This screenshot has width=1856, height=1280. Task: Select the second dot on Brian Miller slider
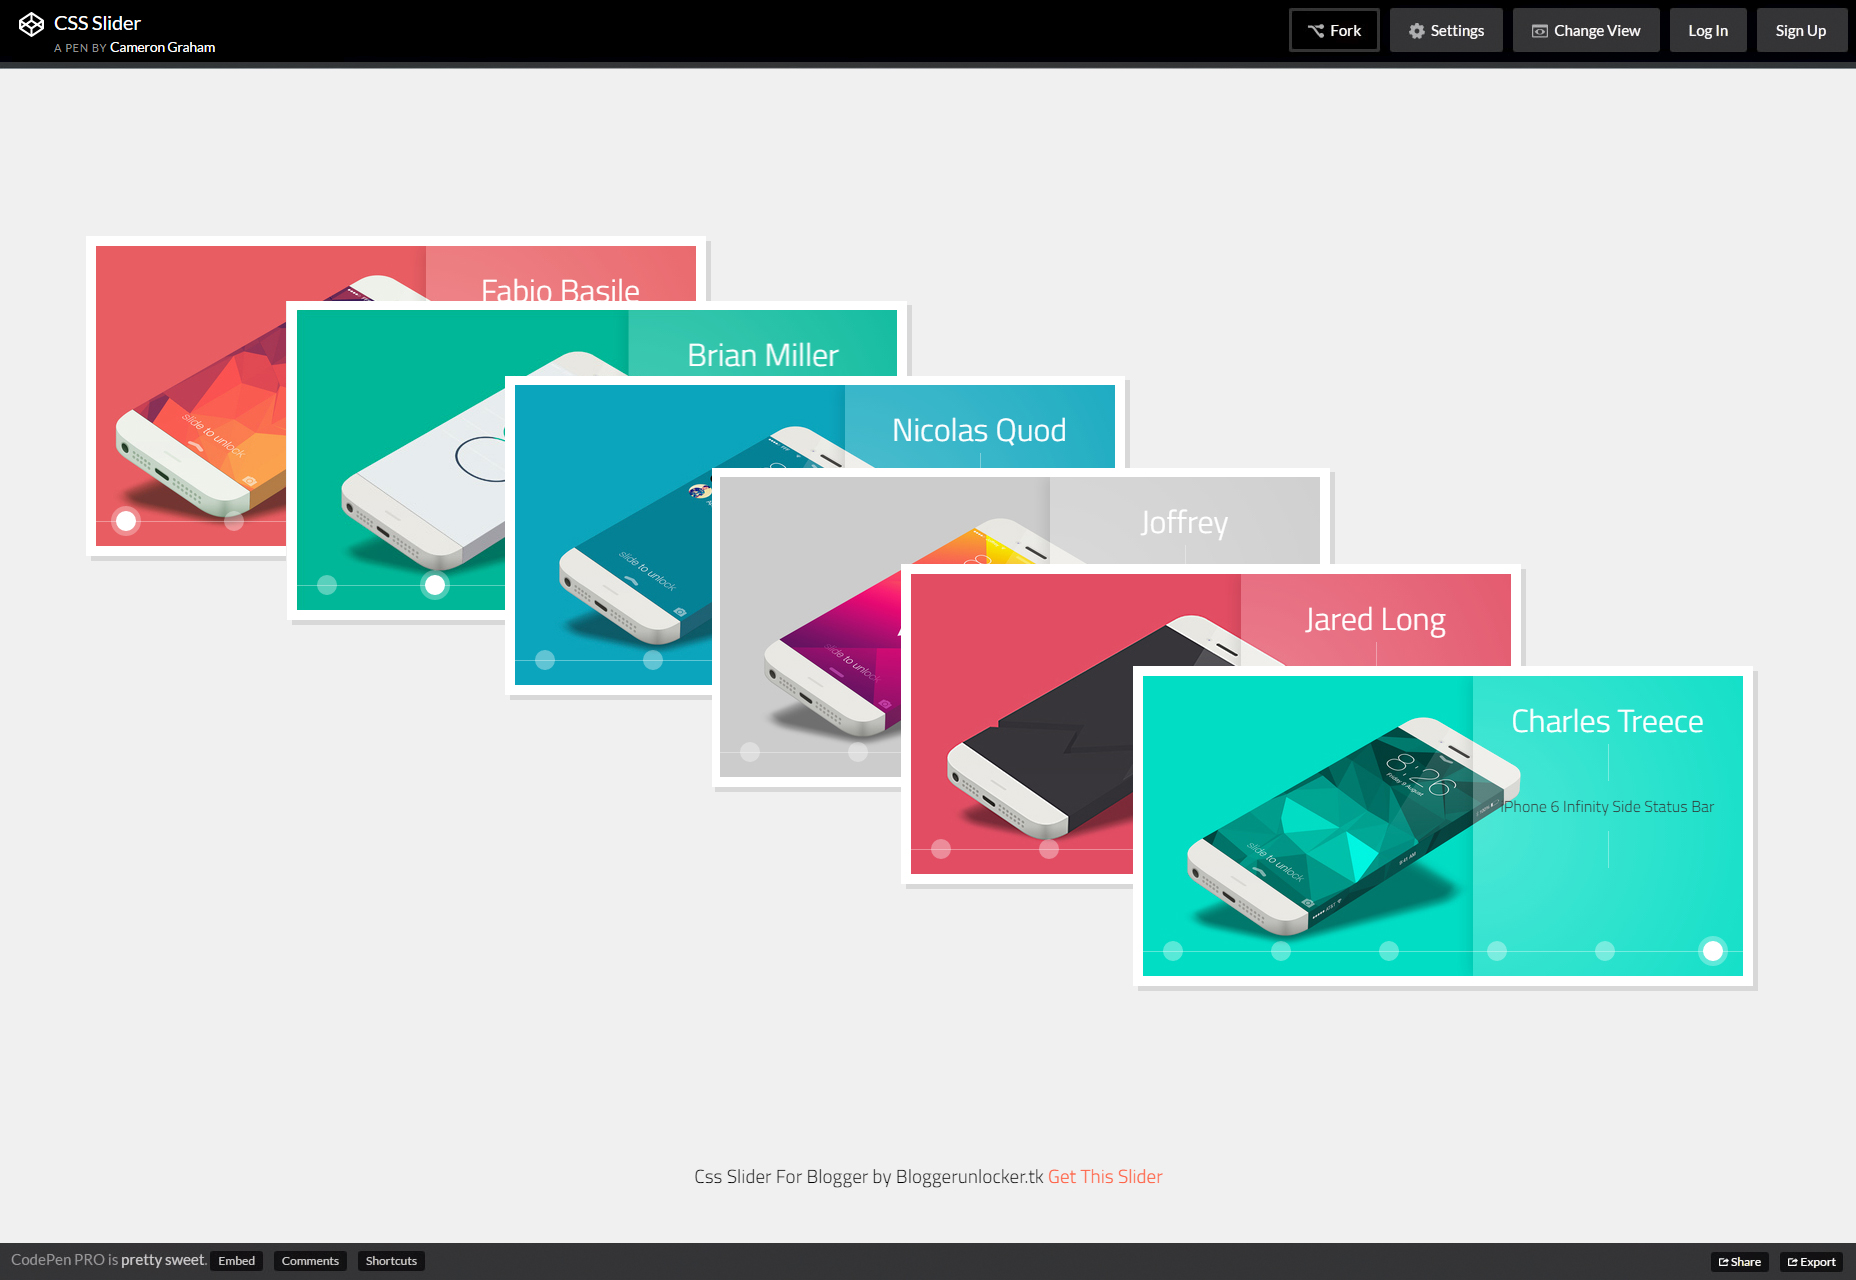[435, 586]
